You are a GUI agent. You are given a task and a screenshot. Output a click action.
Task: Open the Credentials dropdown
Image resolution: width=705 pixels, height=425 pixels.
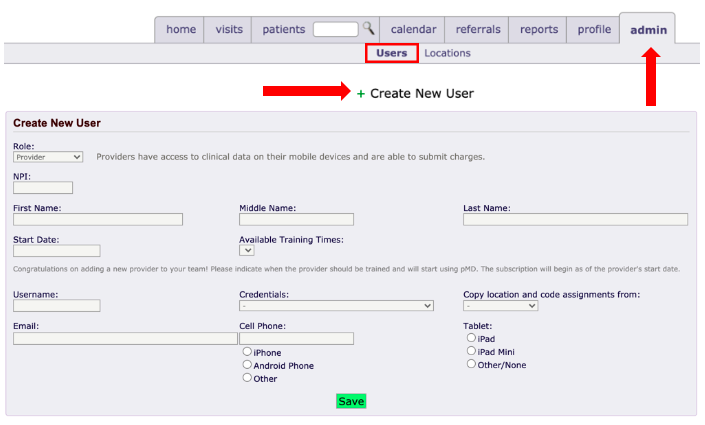[x=336, y=306]
